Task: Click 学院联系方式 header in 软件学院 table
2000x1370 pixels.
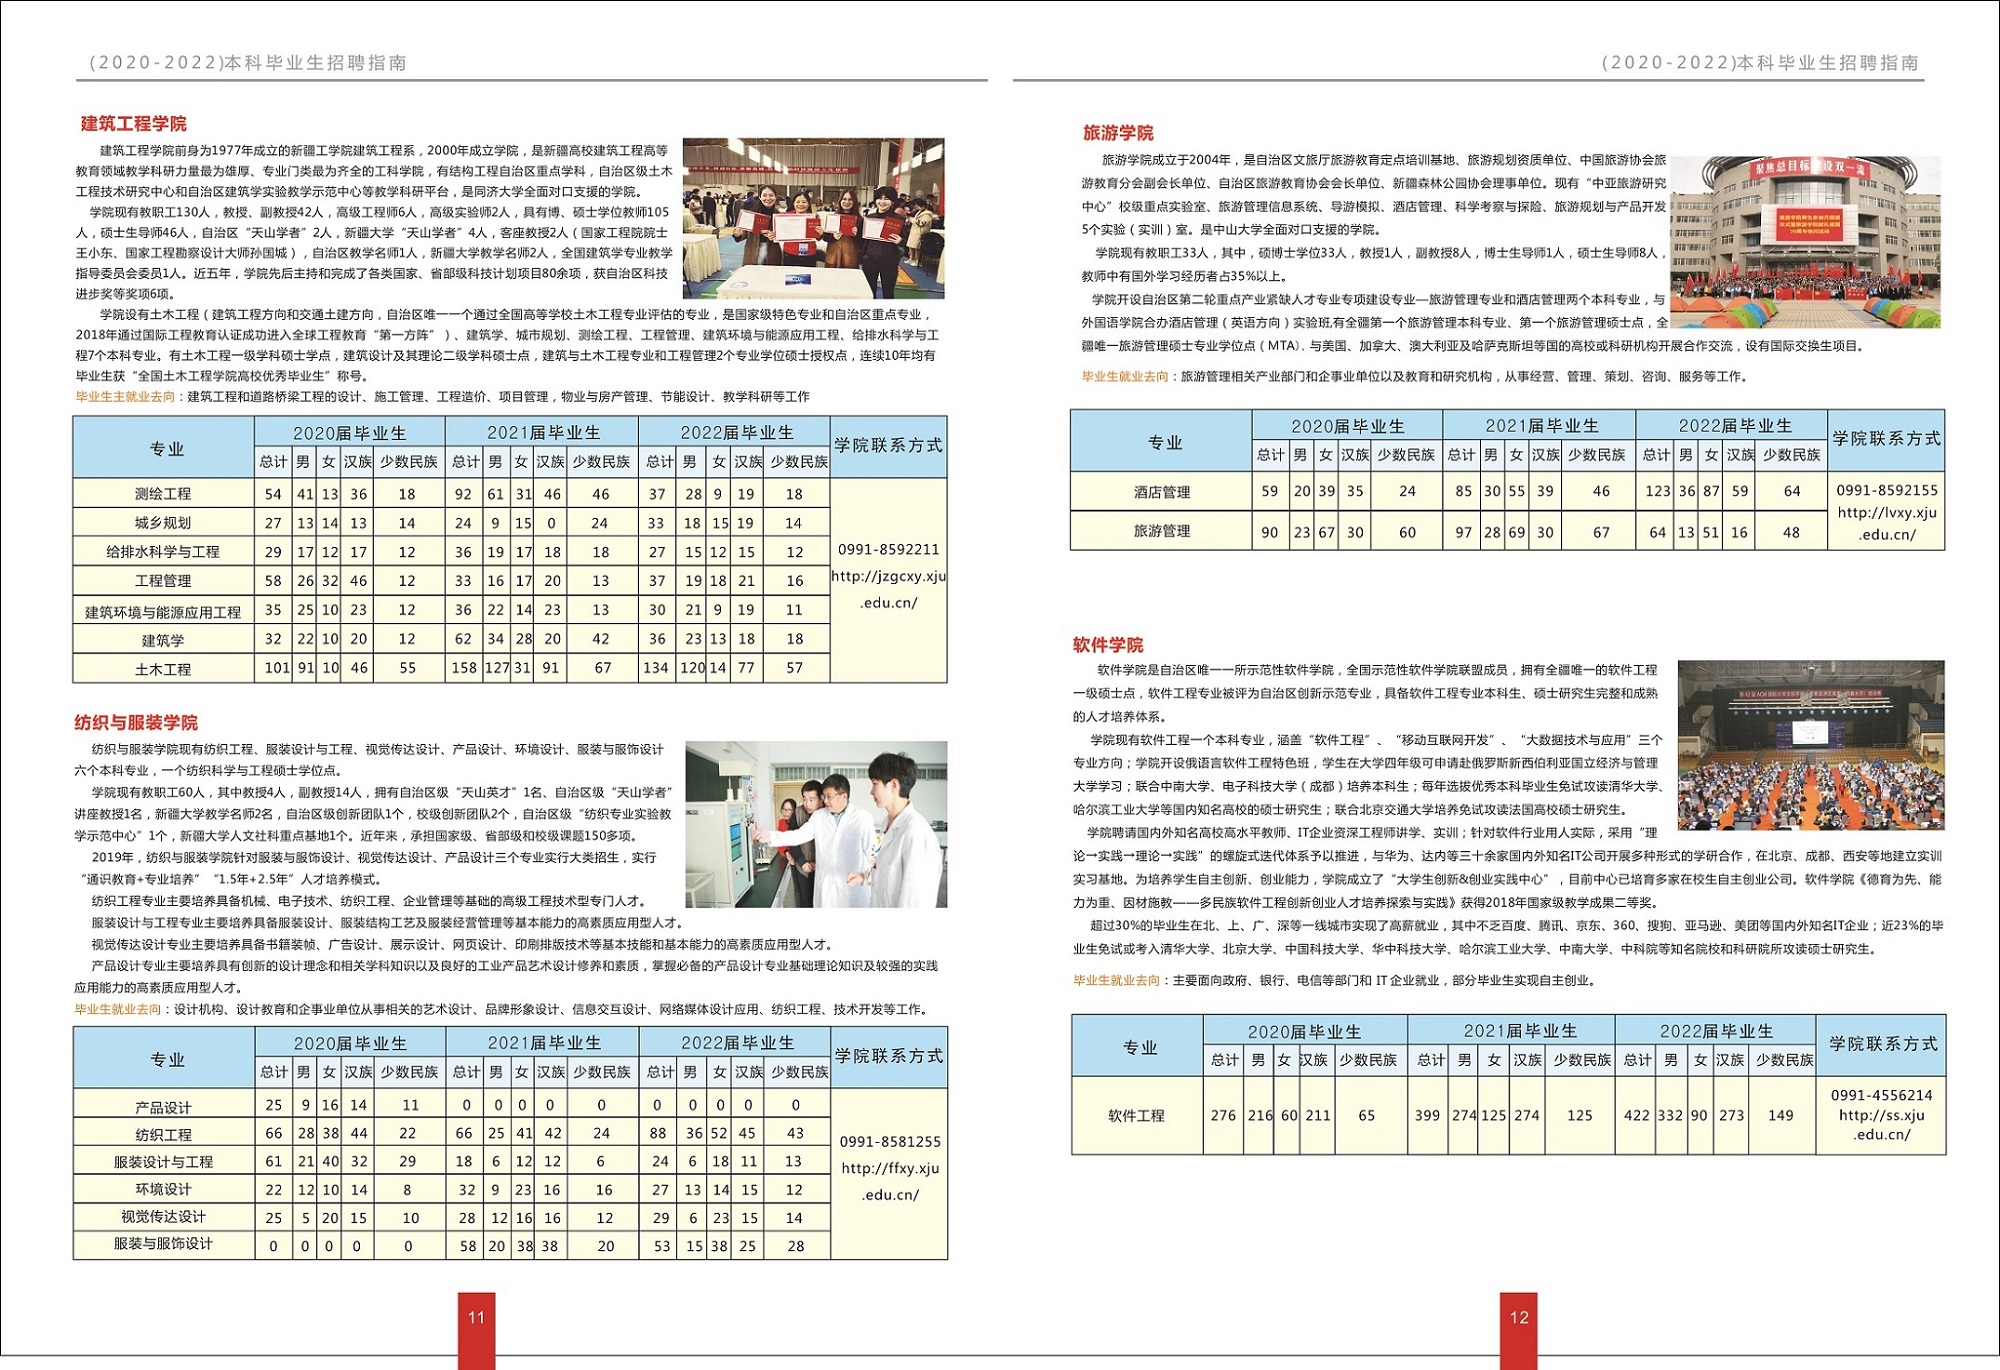Action: tap(1883, 1044)
